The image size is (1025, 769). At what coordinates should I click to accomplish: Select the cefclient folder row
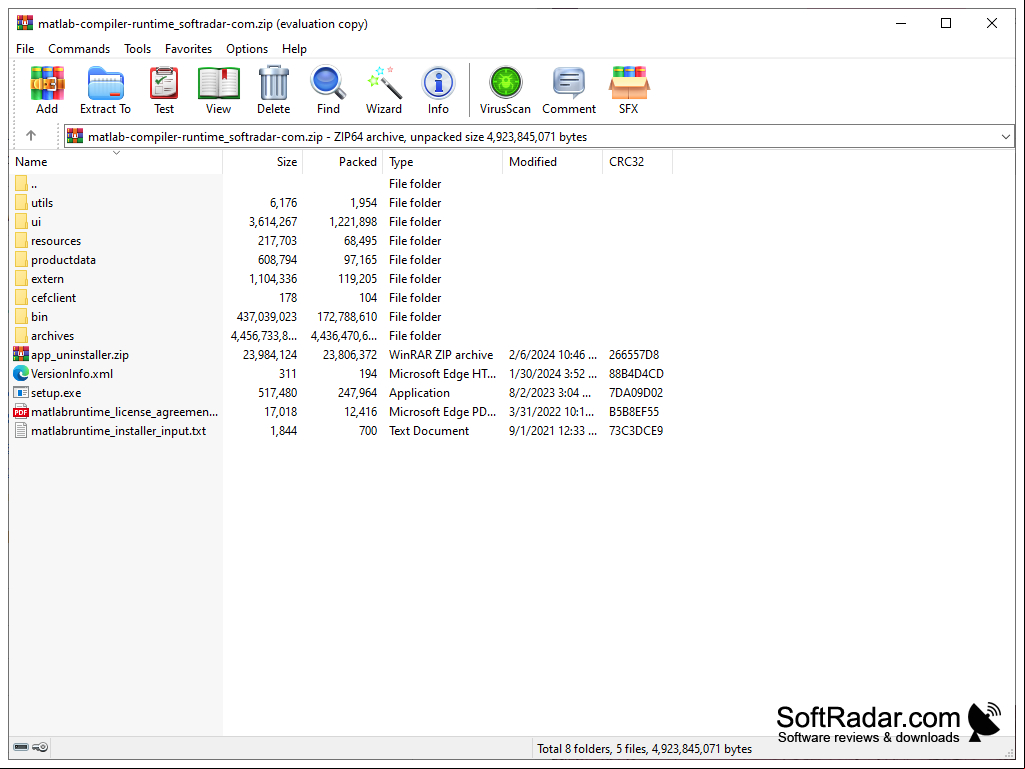point(343,298)
